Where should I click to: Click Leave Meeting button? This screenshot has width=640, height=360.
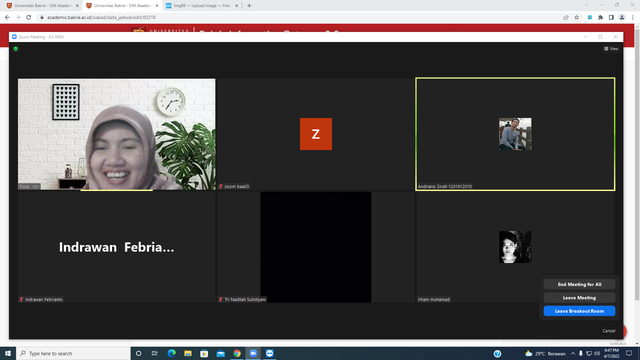(x=579, y=298)
